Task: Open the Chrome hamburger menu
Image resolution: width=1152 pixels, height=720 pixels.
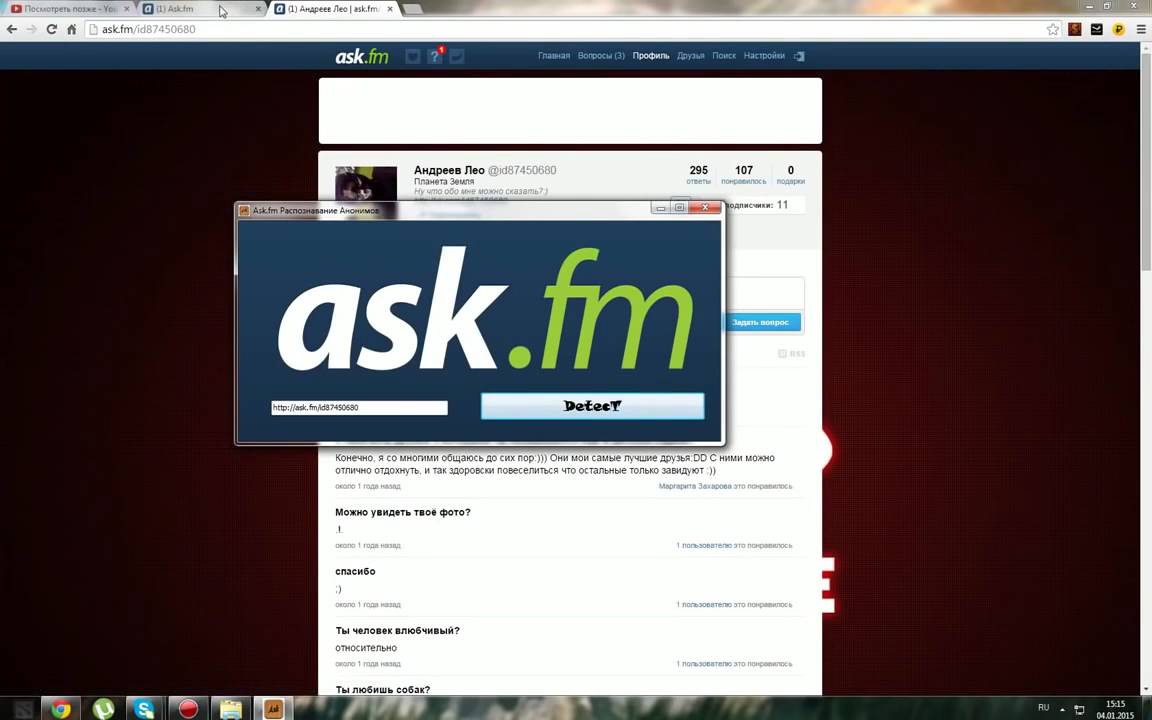Action: coord(1139,30)
